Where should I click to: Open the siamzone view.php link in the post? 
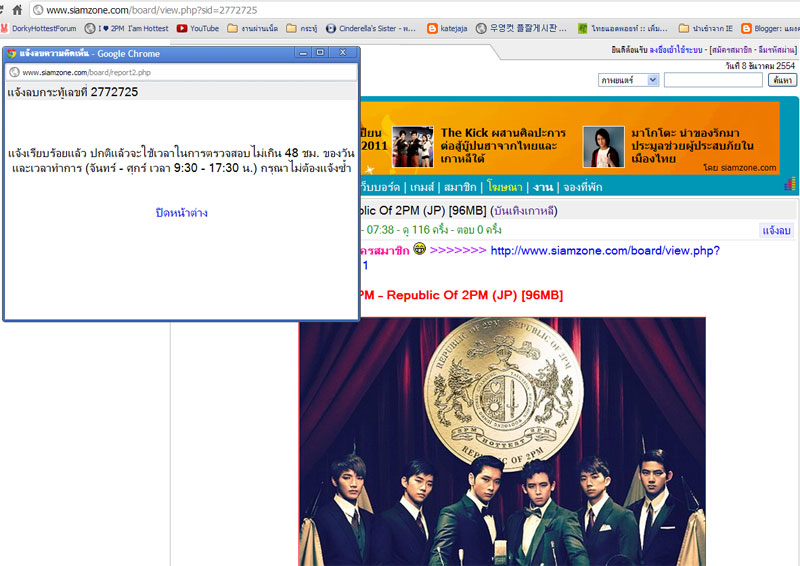(x=605, y=251)
